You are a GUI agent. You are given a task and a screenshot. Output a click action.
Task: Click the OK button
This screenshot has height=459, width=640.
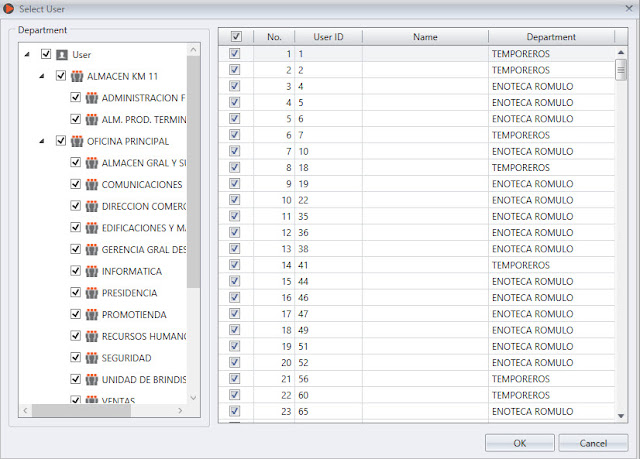click(x=520, y=443)
